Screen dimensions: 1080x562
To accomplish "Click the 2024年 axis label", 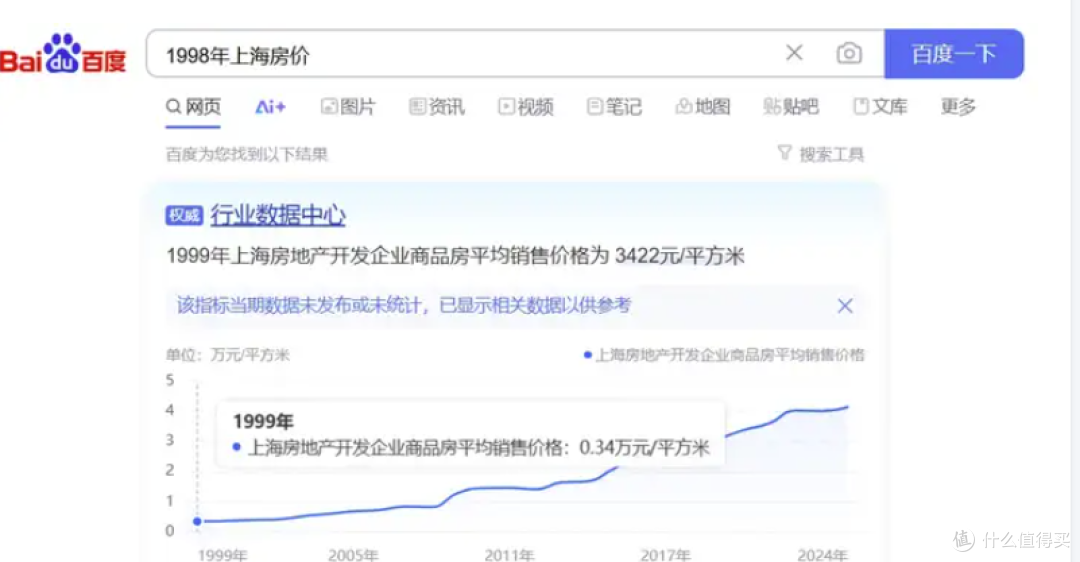I will (822, 554).
